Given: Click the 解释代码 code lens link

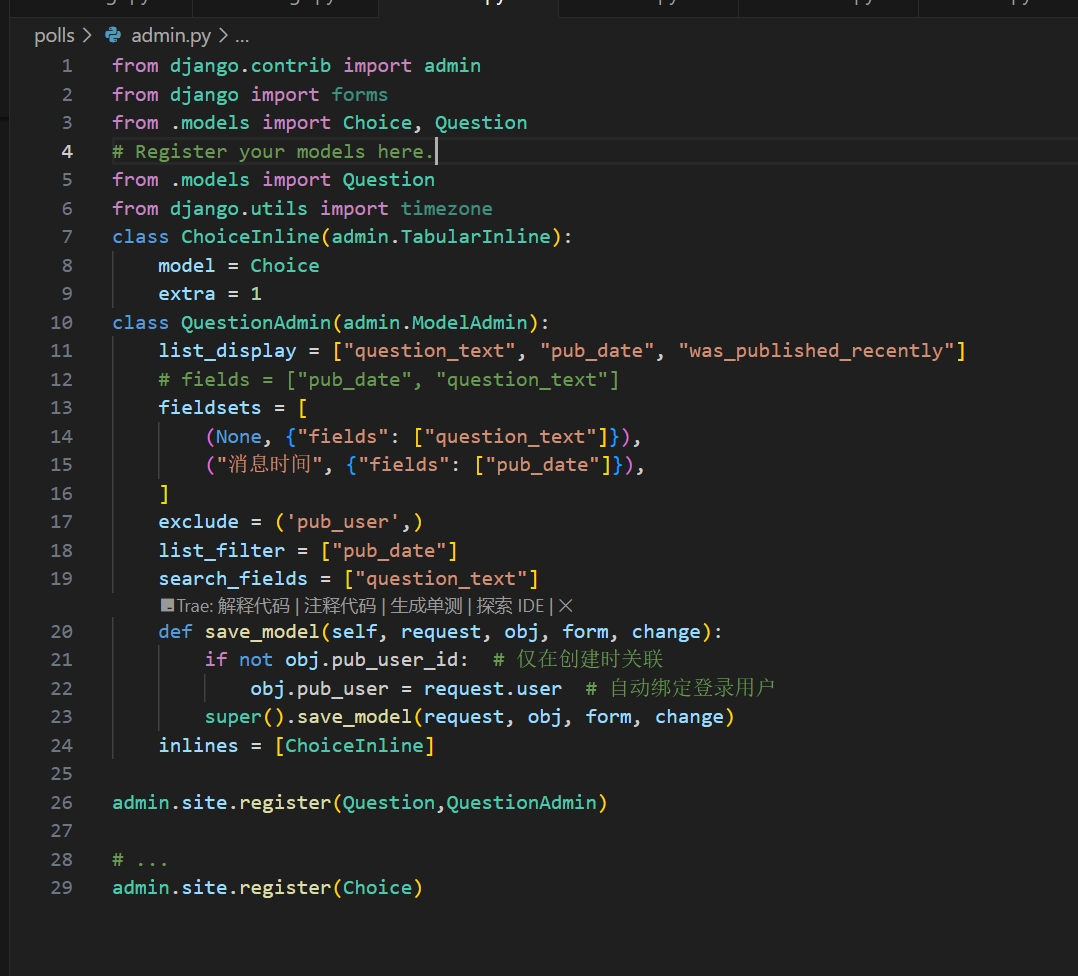Looking at the screenshot, I should [254, 606].
